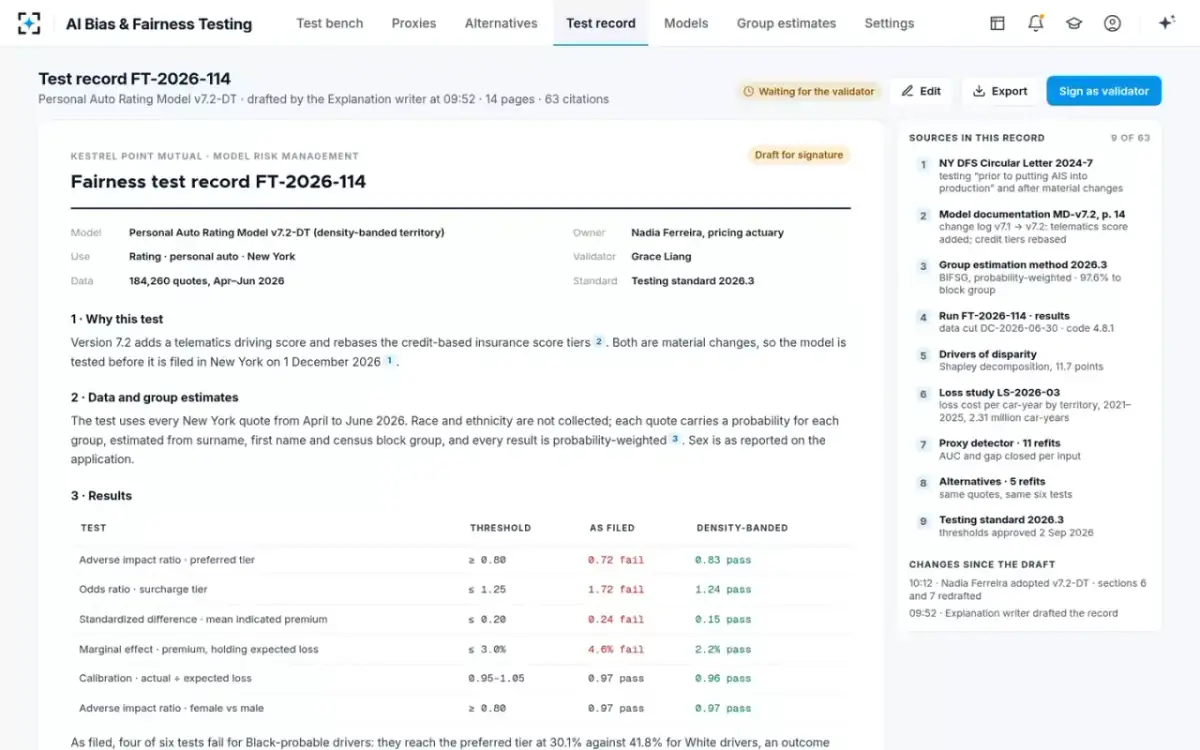Click the Testing standard 2026.3 field value
Viewport: 1200px width, 750px height.
point(692,281)
